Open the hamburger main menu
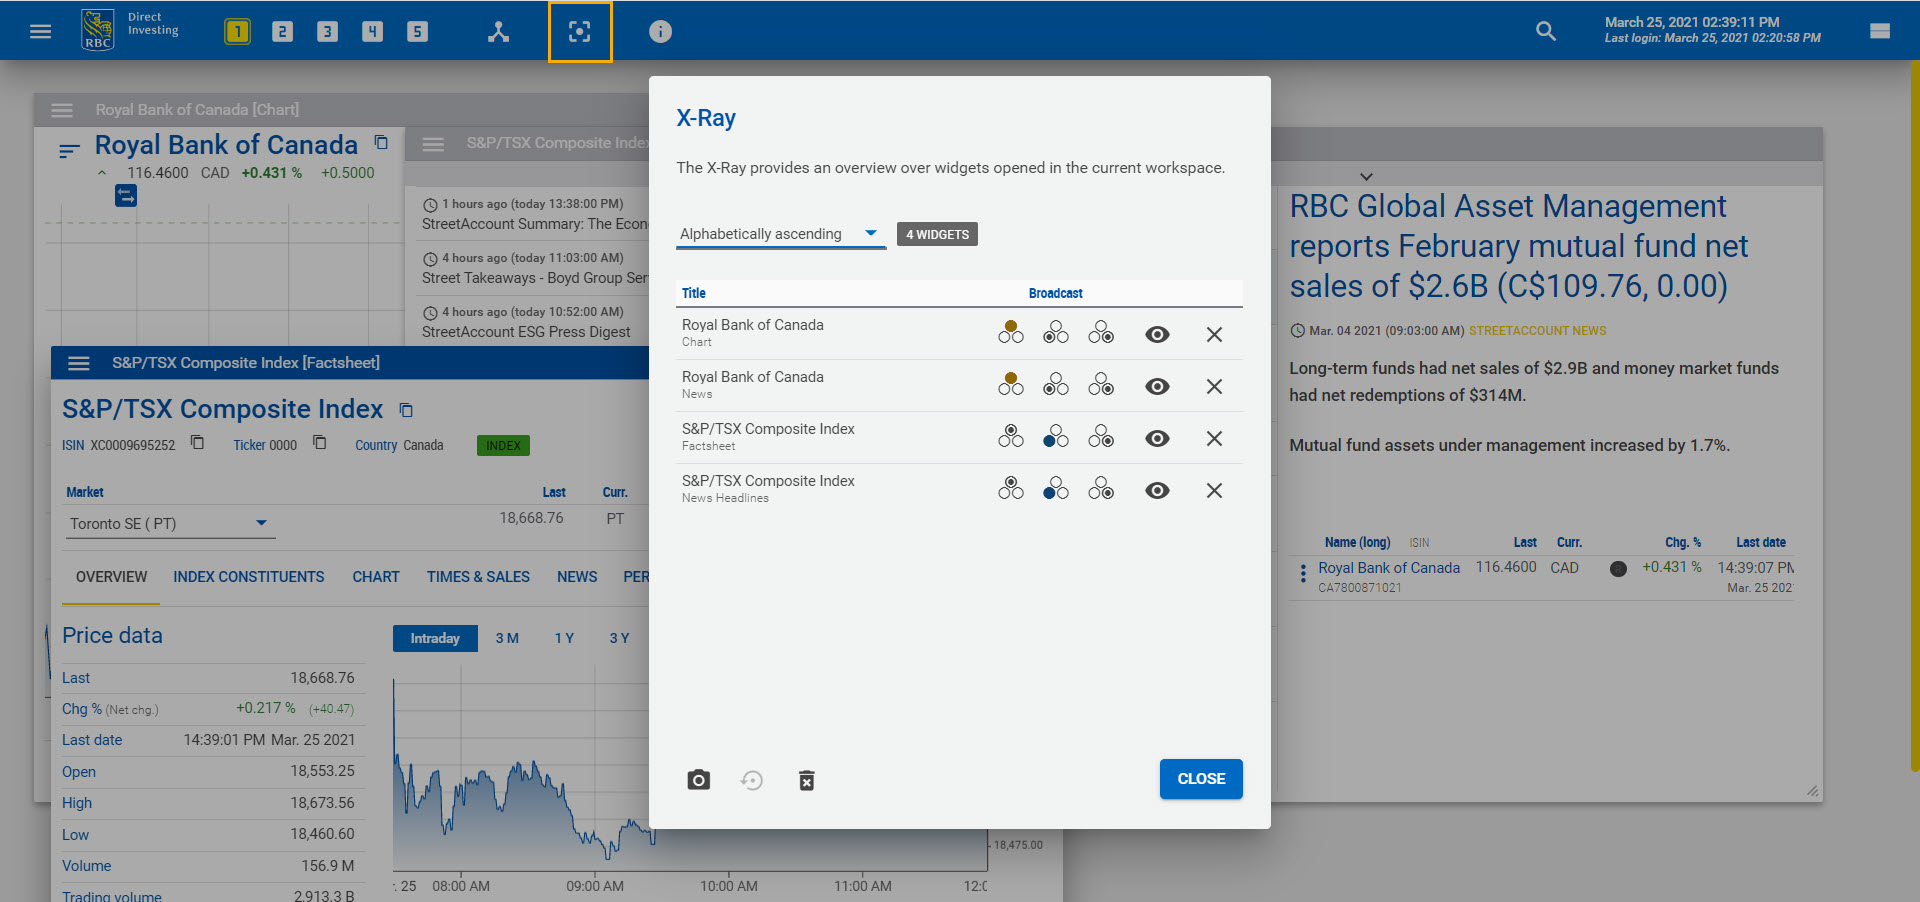This screenshot has height=902, width=1920. coord(41,31)
